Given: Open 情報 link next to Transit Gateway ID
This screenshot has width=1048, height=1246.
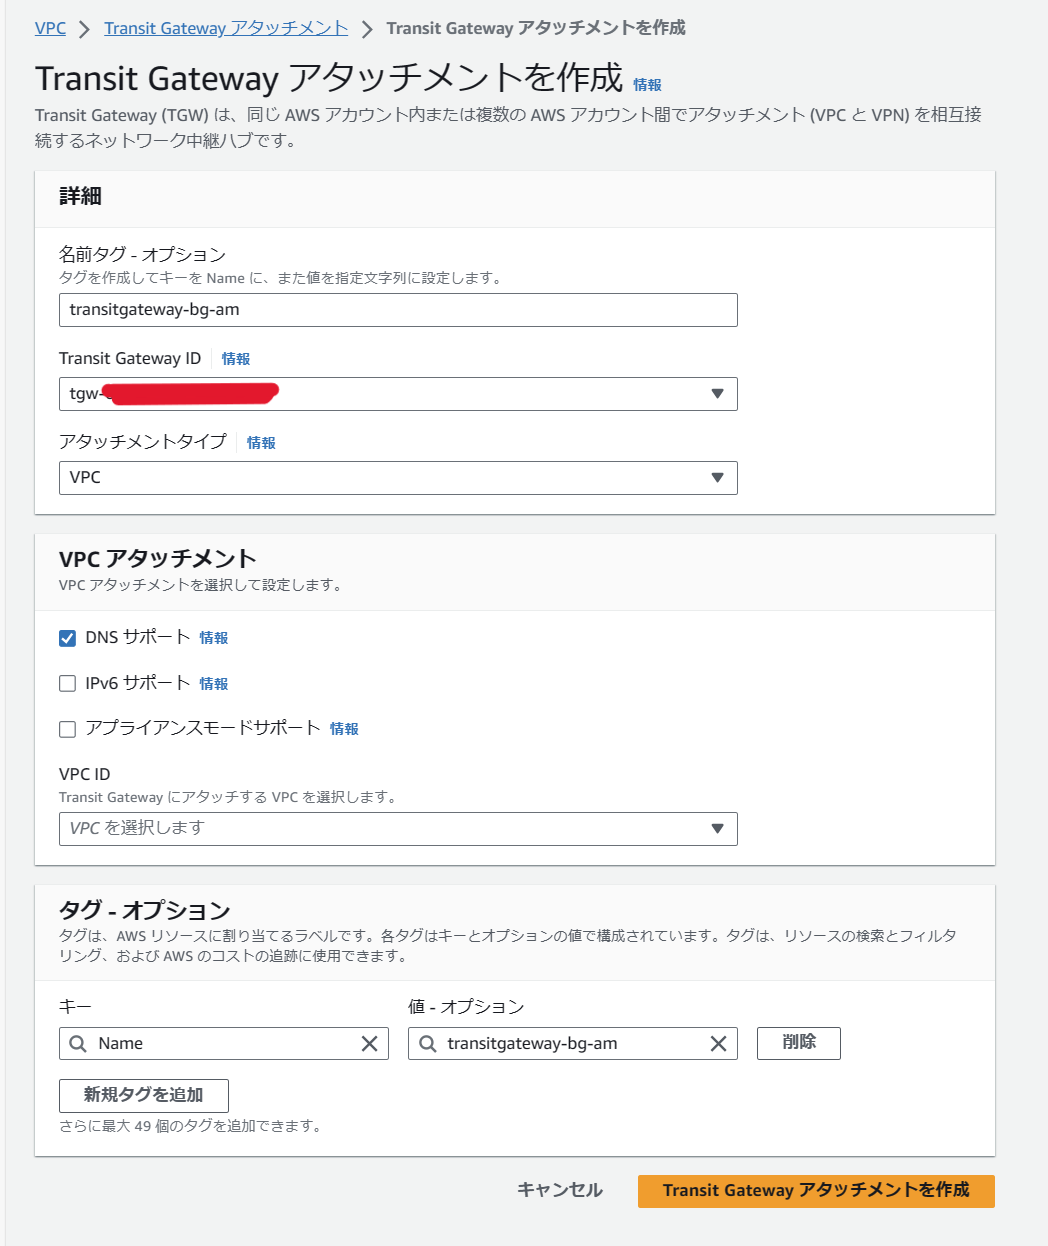Looking at the screenshot, I should [x=236, y=359].
